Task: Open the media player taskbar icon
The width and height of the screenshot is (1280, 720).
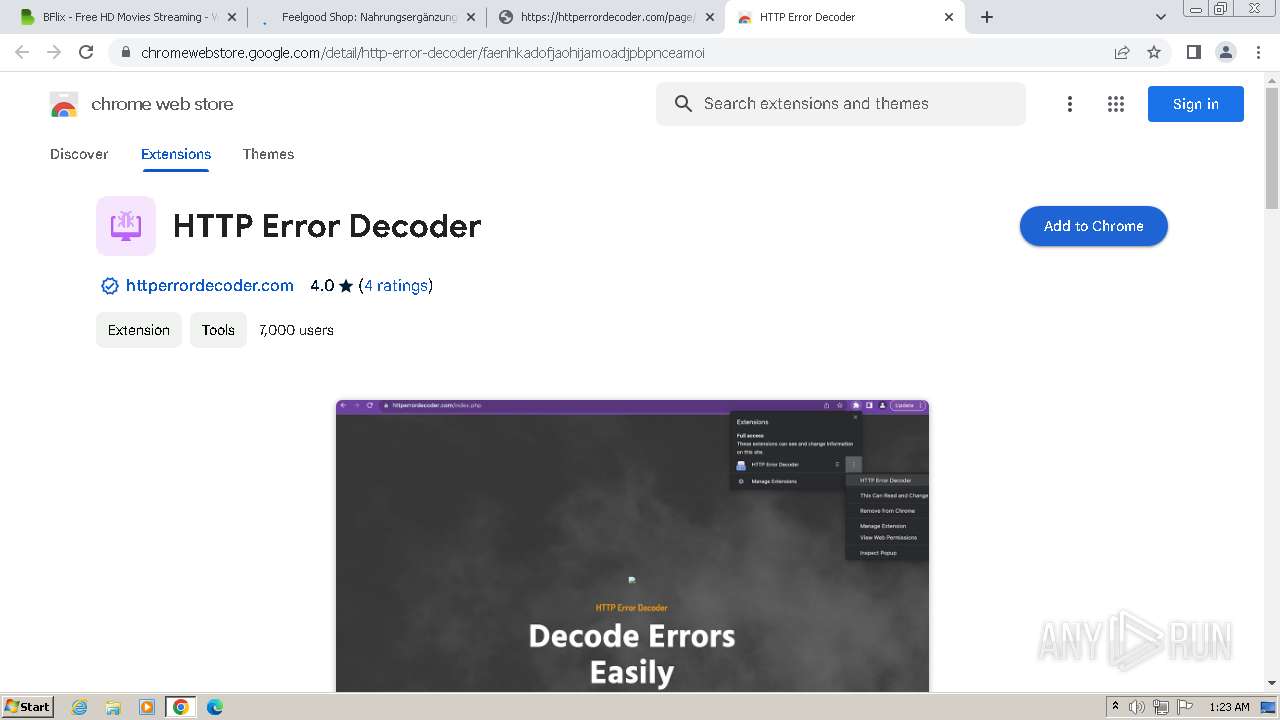Action: click(x=147, y=707)
